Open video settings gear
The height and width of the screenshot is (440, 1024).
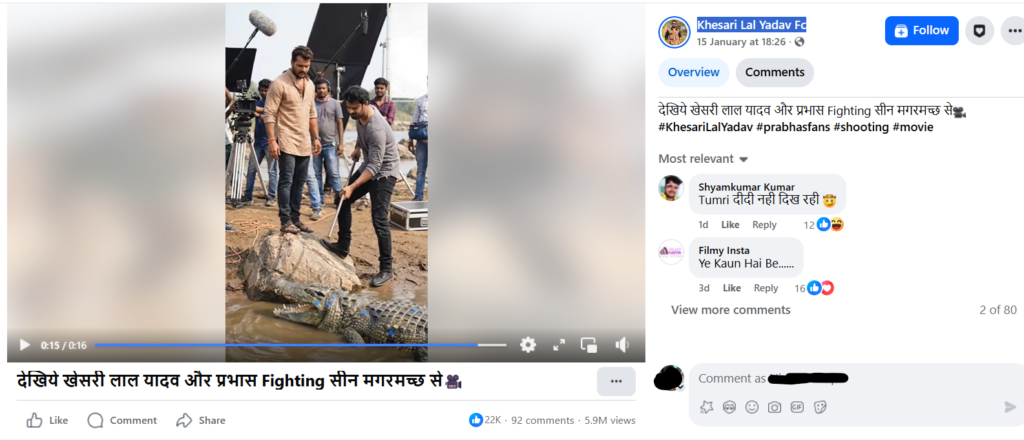(x=528, y=345)
